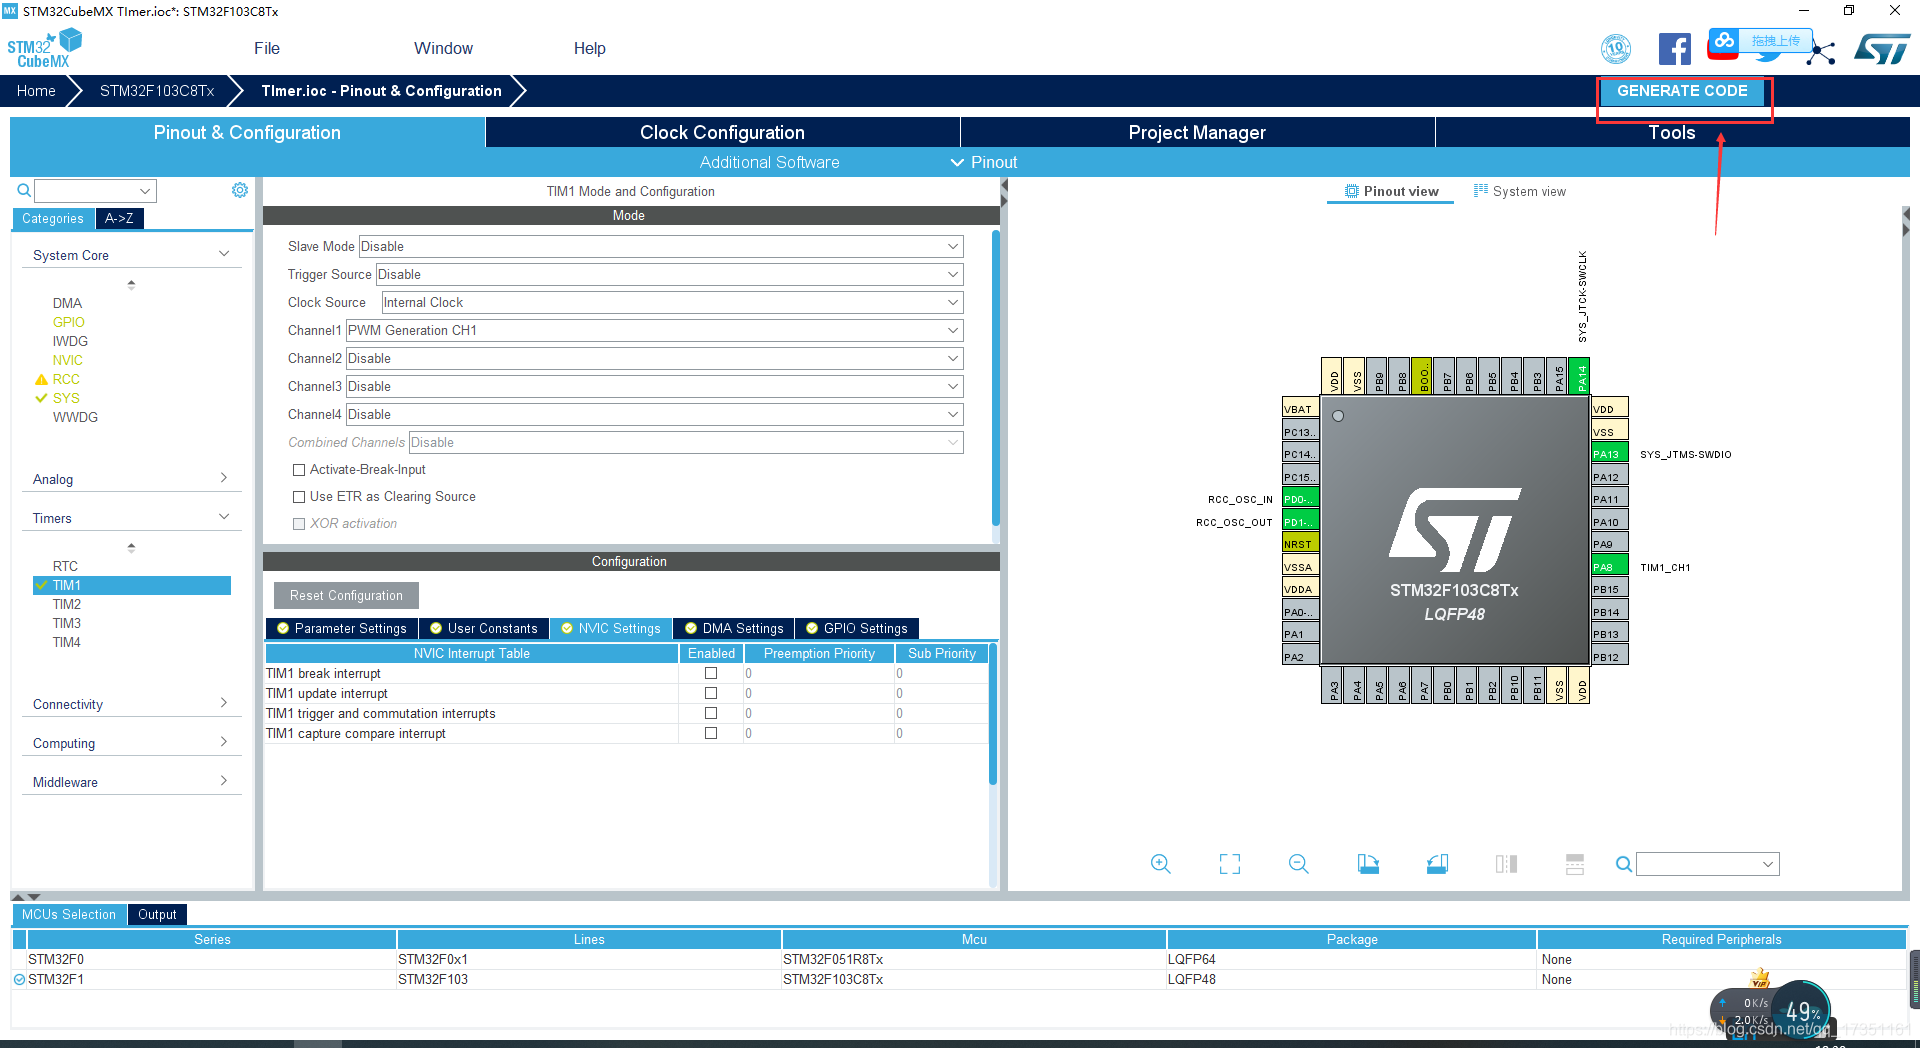Viewport: 1920px width, 1048px height.
Task: Click the Baidu cloud upload widget
Action: tap(1760, 42)
